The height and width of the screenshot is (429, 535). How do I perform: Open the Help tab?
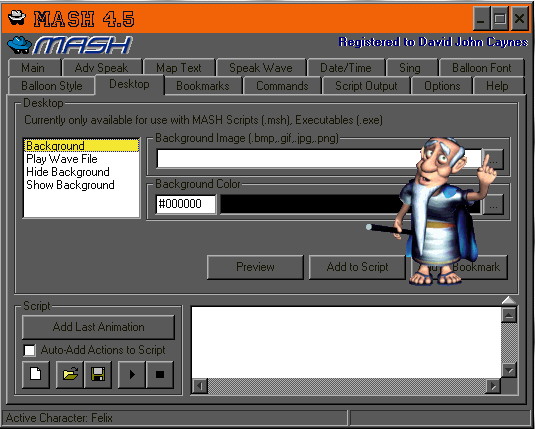(x=497, y=86)
